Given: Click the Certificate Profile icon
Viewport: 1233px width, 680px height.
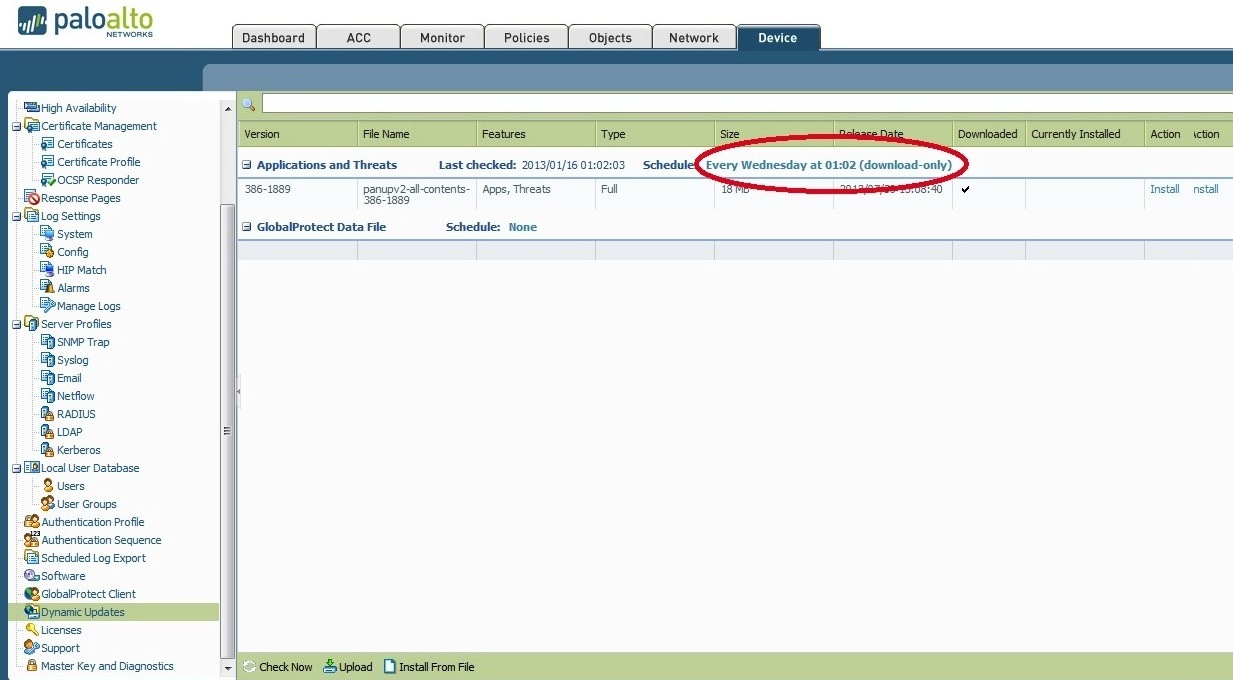Looking at the screenshot, I should (47, 162).
